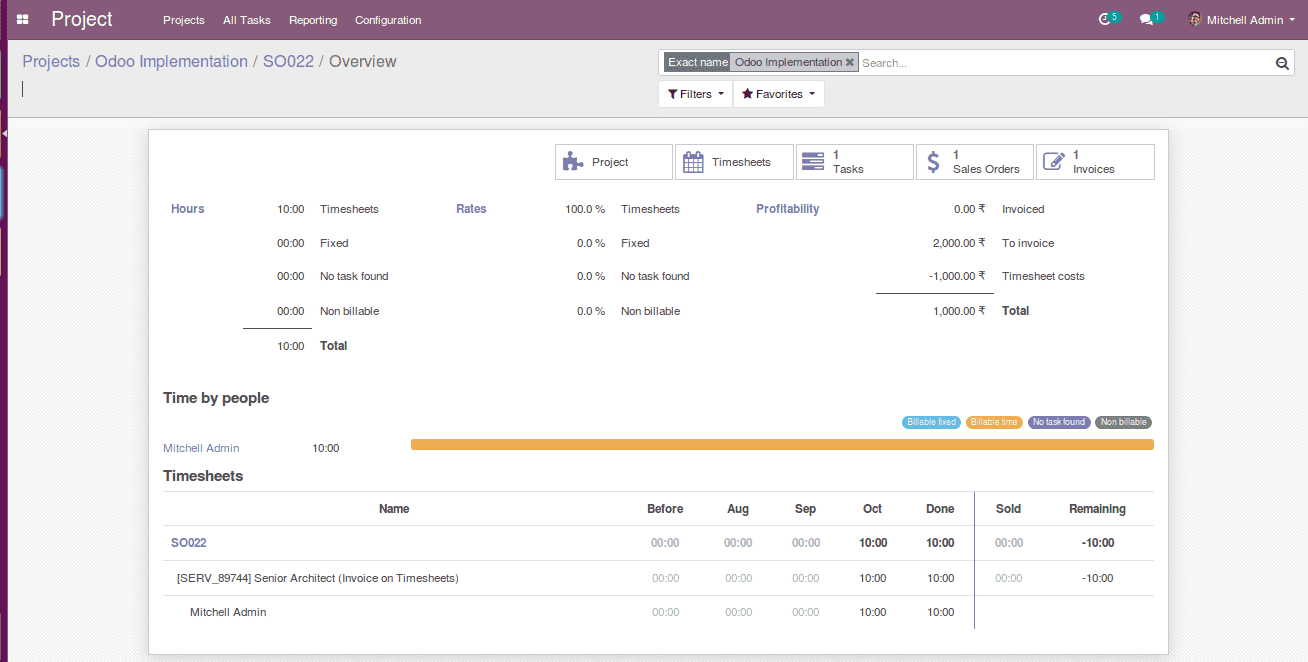Click the Name column header
The width and height of the screenshot is (1308, 662).
(394, 509)
